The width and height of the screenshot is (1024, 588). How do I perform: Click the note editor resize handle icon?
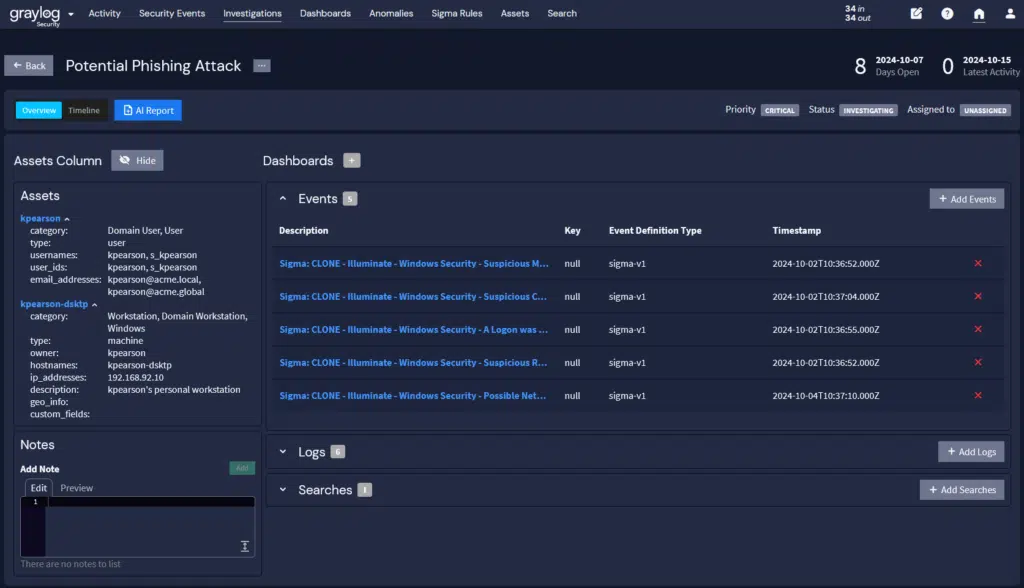pos(245,546)
